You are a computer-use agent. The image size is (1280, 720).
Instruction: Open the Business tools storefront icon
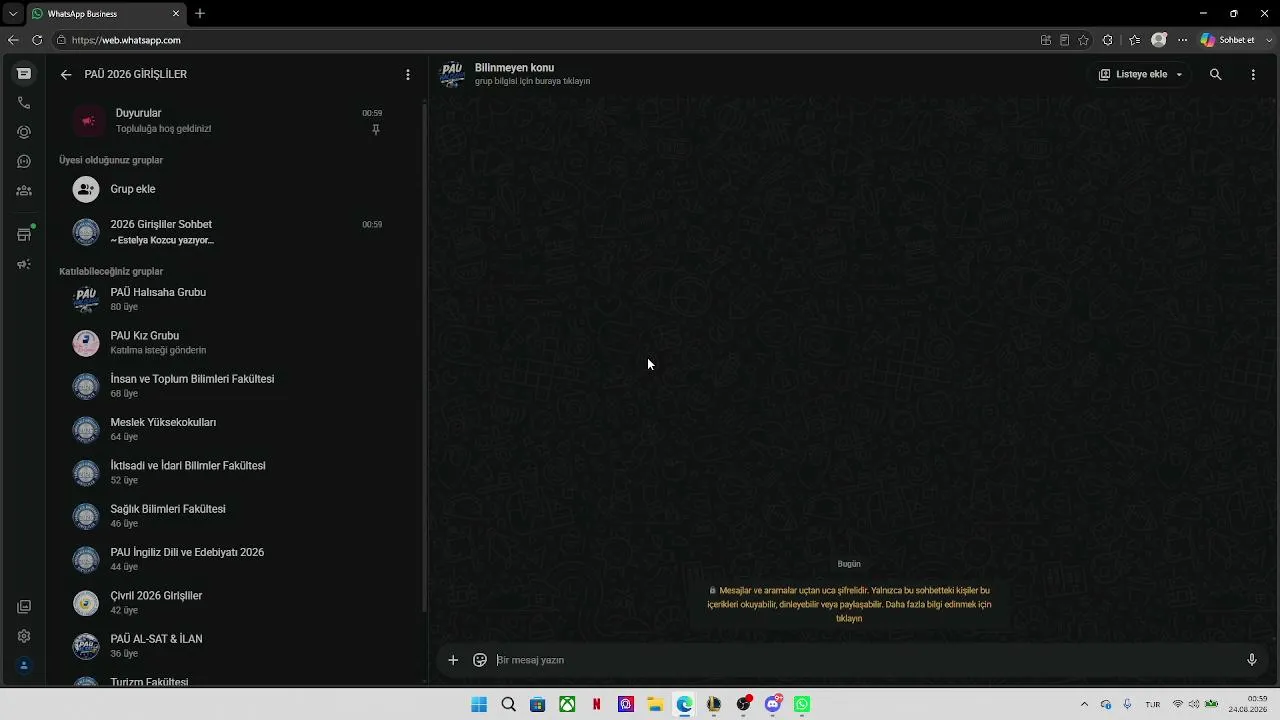coord(24,235)
